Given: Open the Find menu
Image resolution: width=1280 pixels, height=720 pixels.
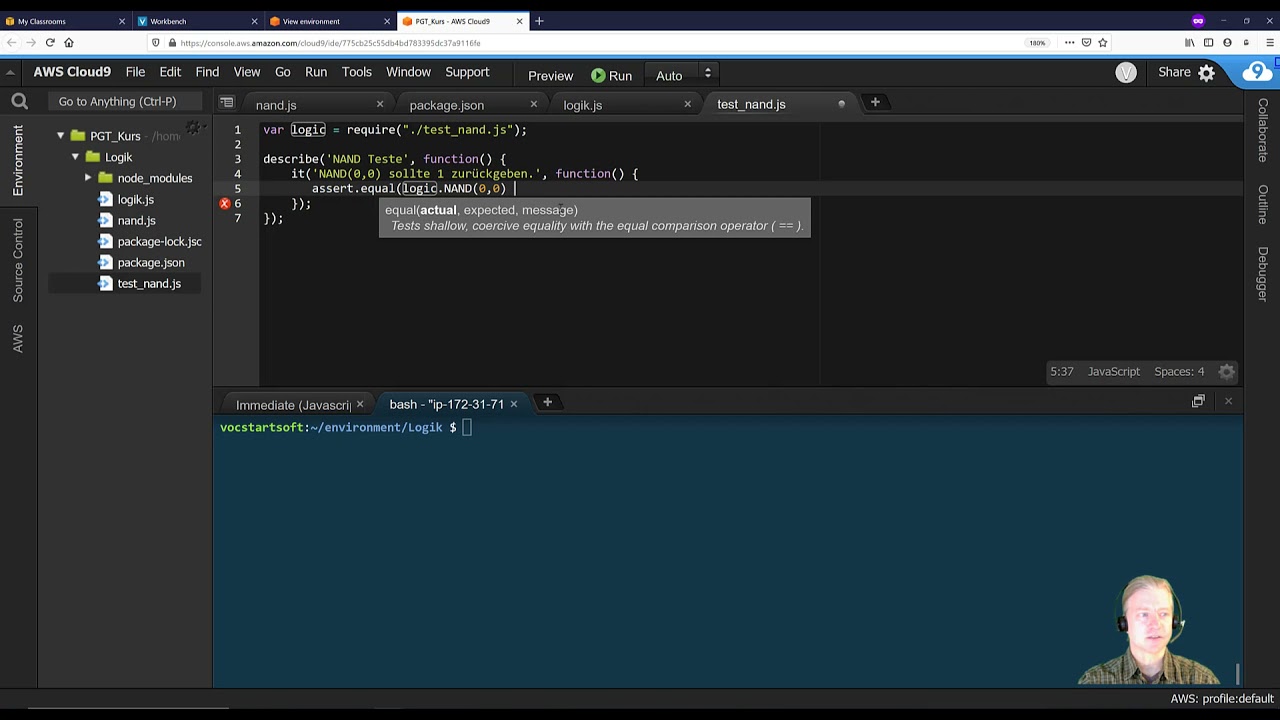Looking at the screenshot, I should tap(207, 72).
